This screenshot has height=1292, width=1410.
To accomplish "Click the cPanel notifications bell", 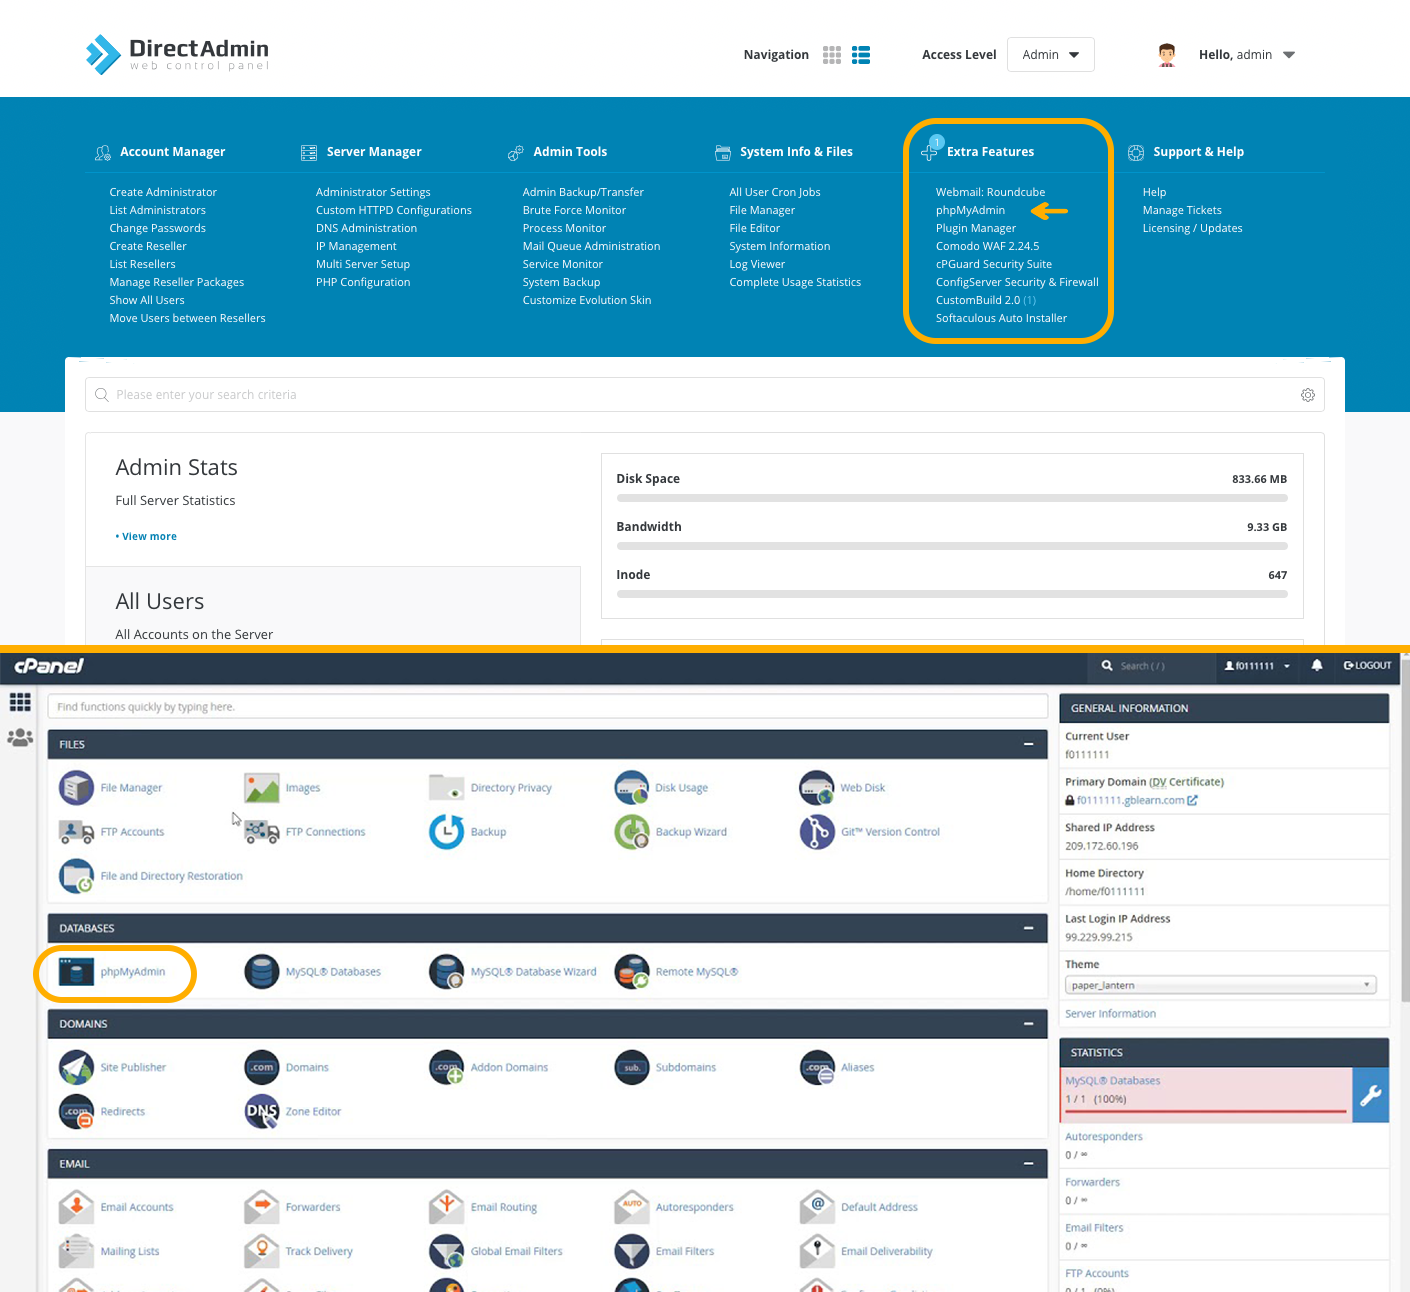I will tap(1317, 666).
